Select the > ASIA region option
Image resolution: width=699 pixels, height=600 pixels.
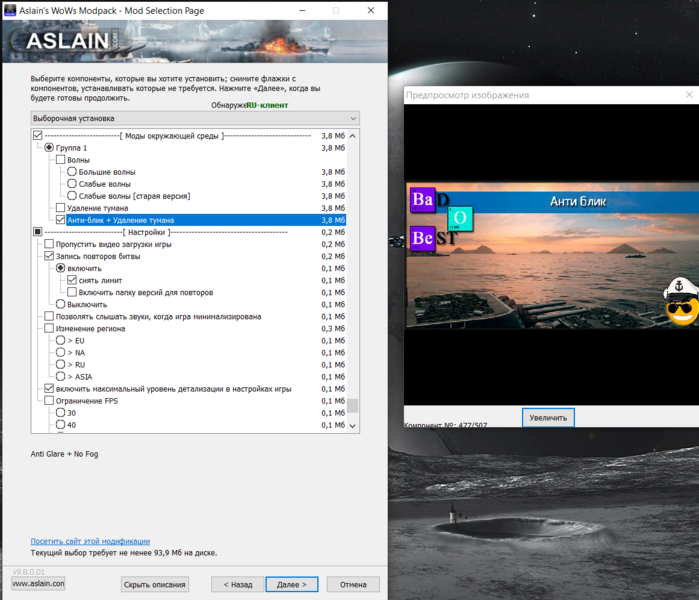[x=61, y=376]
